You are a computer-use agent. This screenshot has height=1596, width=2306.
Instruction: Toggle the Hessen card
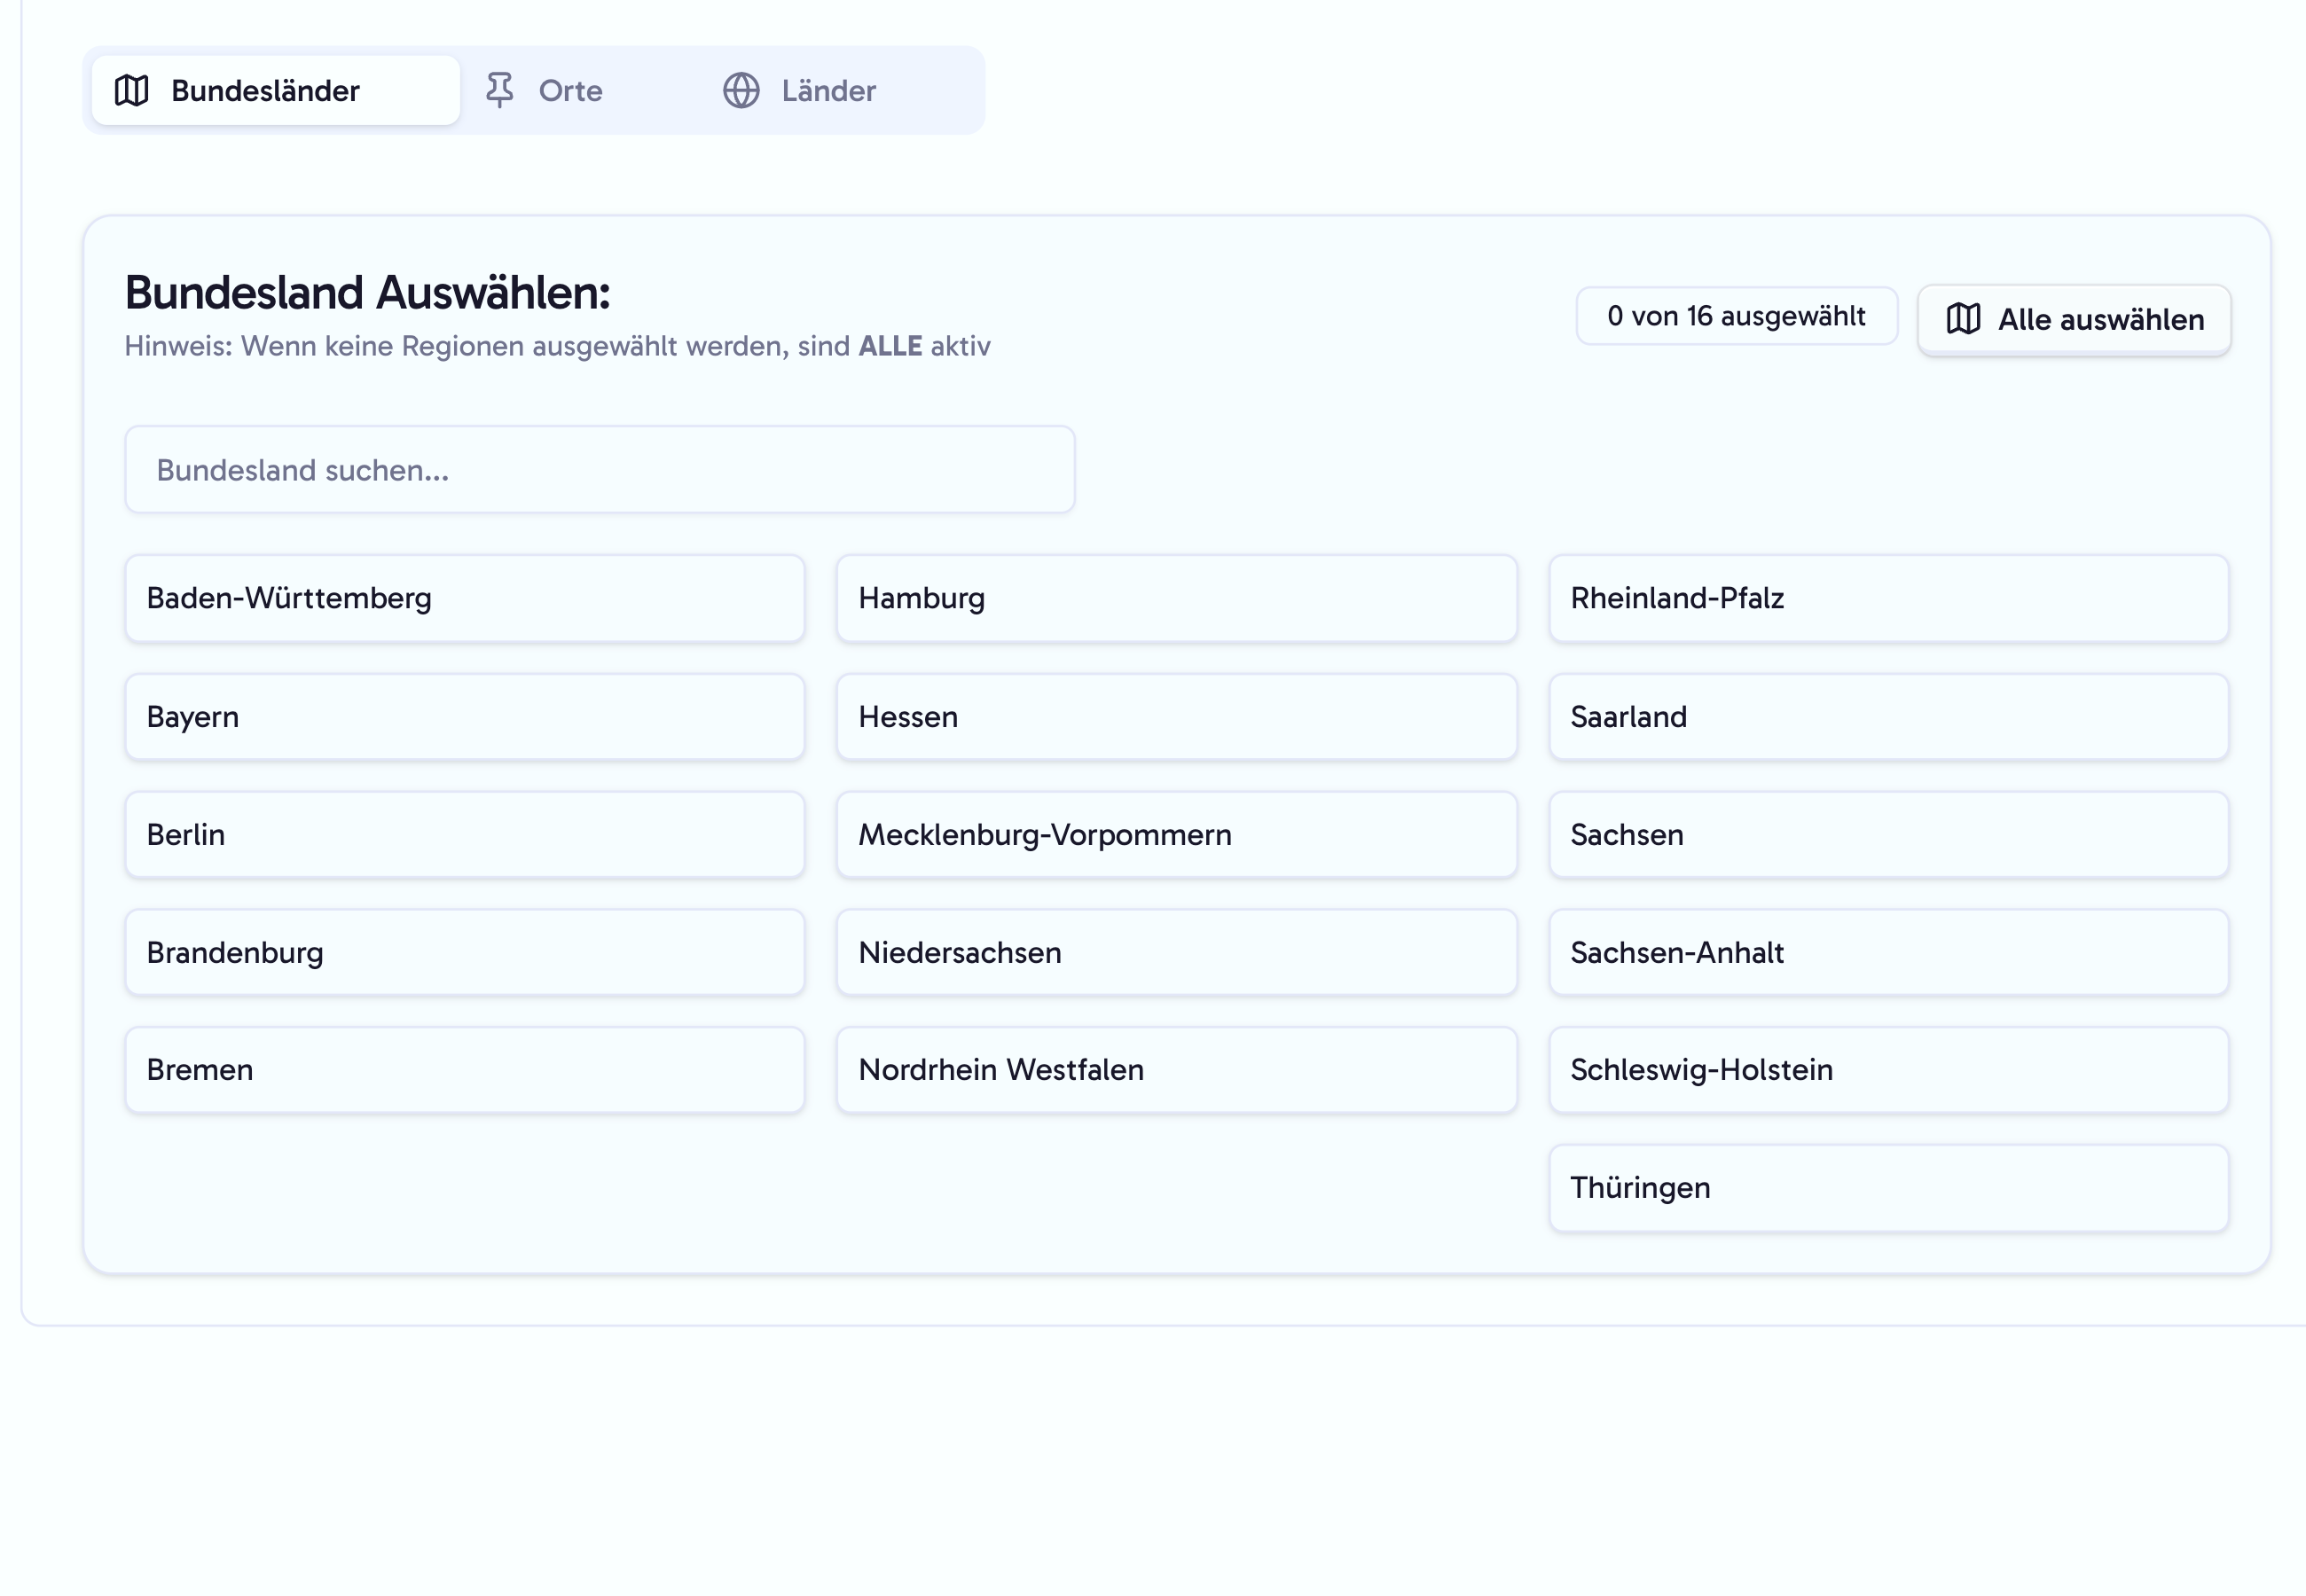(x=1177, y=717)
